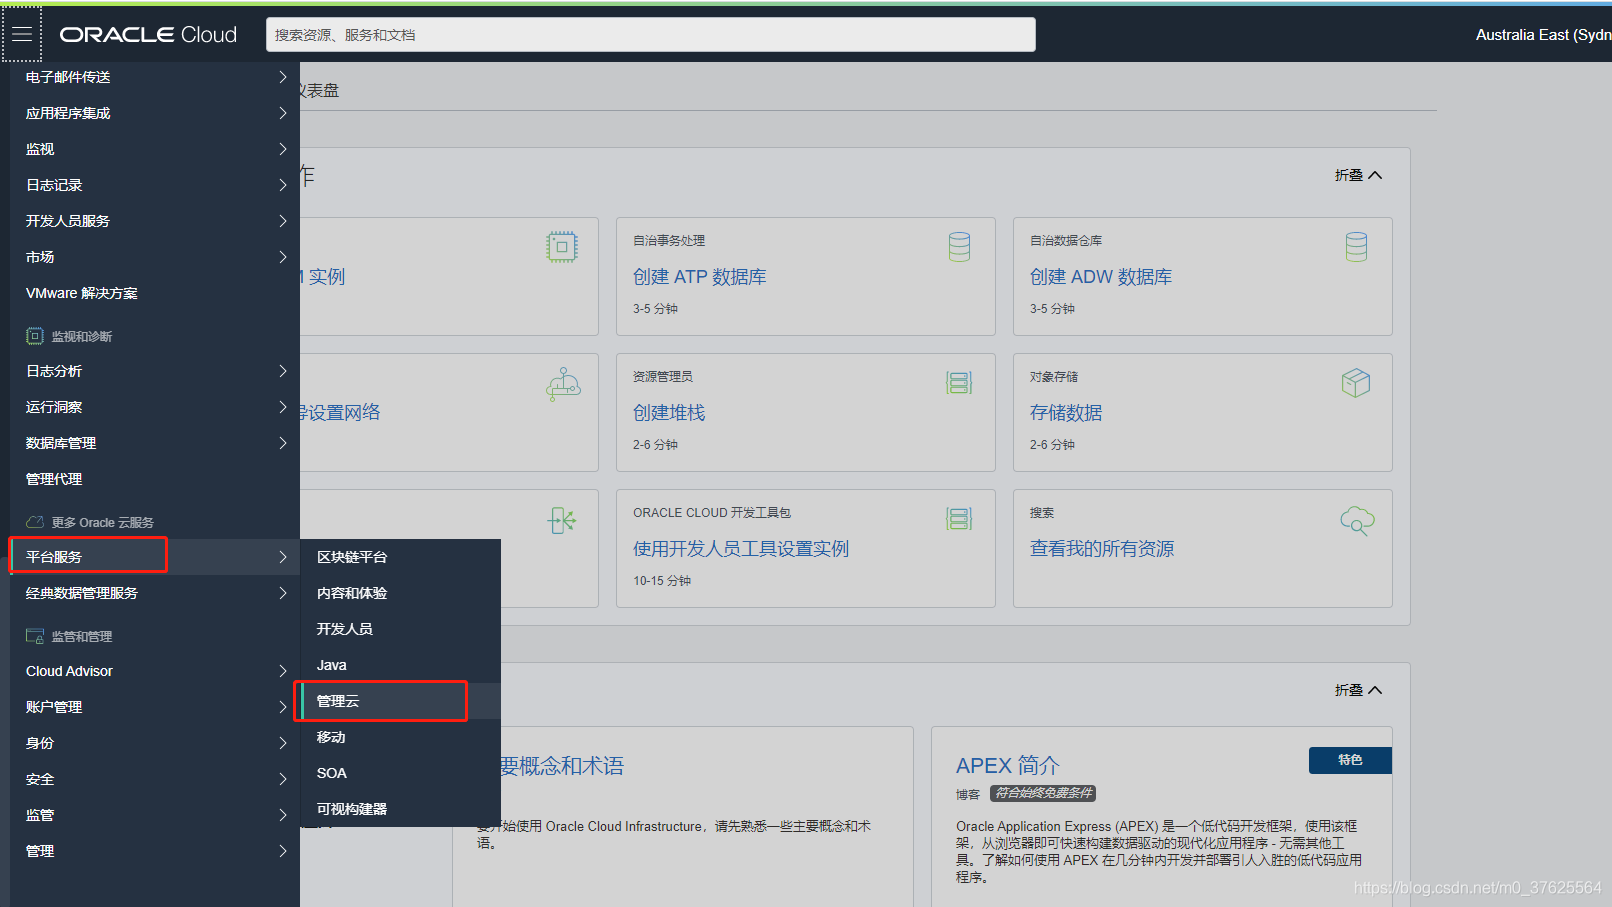This screenshot has width=1612, height=907.
Task: Select 管理云 in submenu
Action: [x=400, y=701]
